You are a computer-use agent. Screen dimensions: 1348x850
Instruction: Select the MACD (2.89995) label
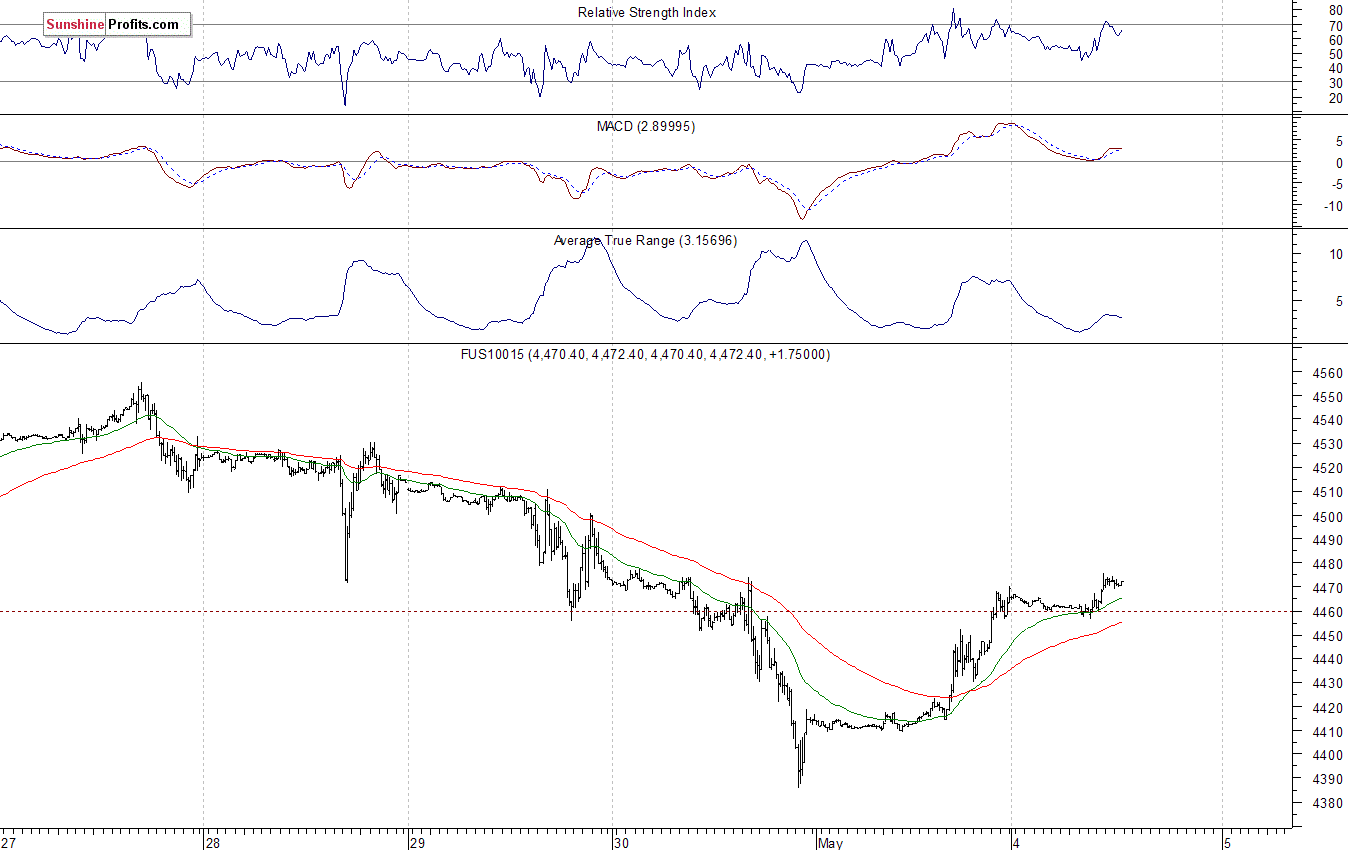(x=646, y=127)
